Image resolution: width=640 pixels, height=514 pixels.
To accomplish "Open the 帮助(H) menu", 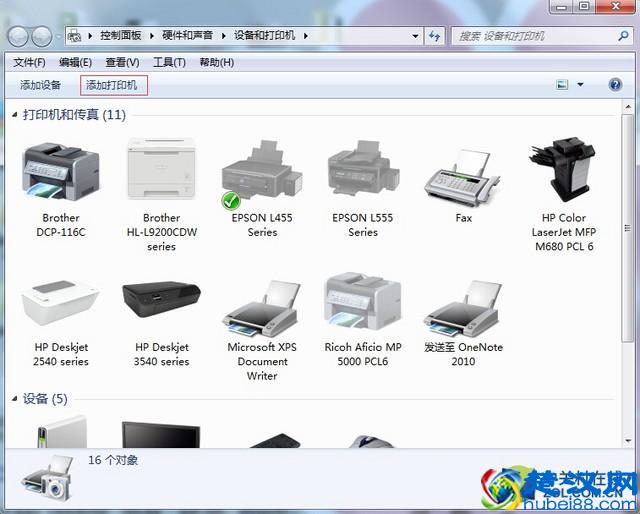I will 216,62.
